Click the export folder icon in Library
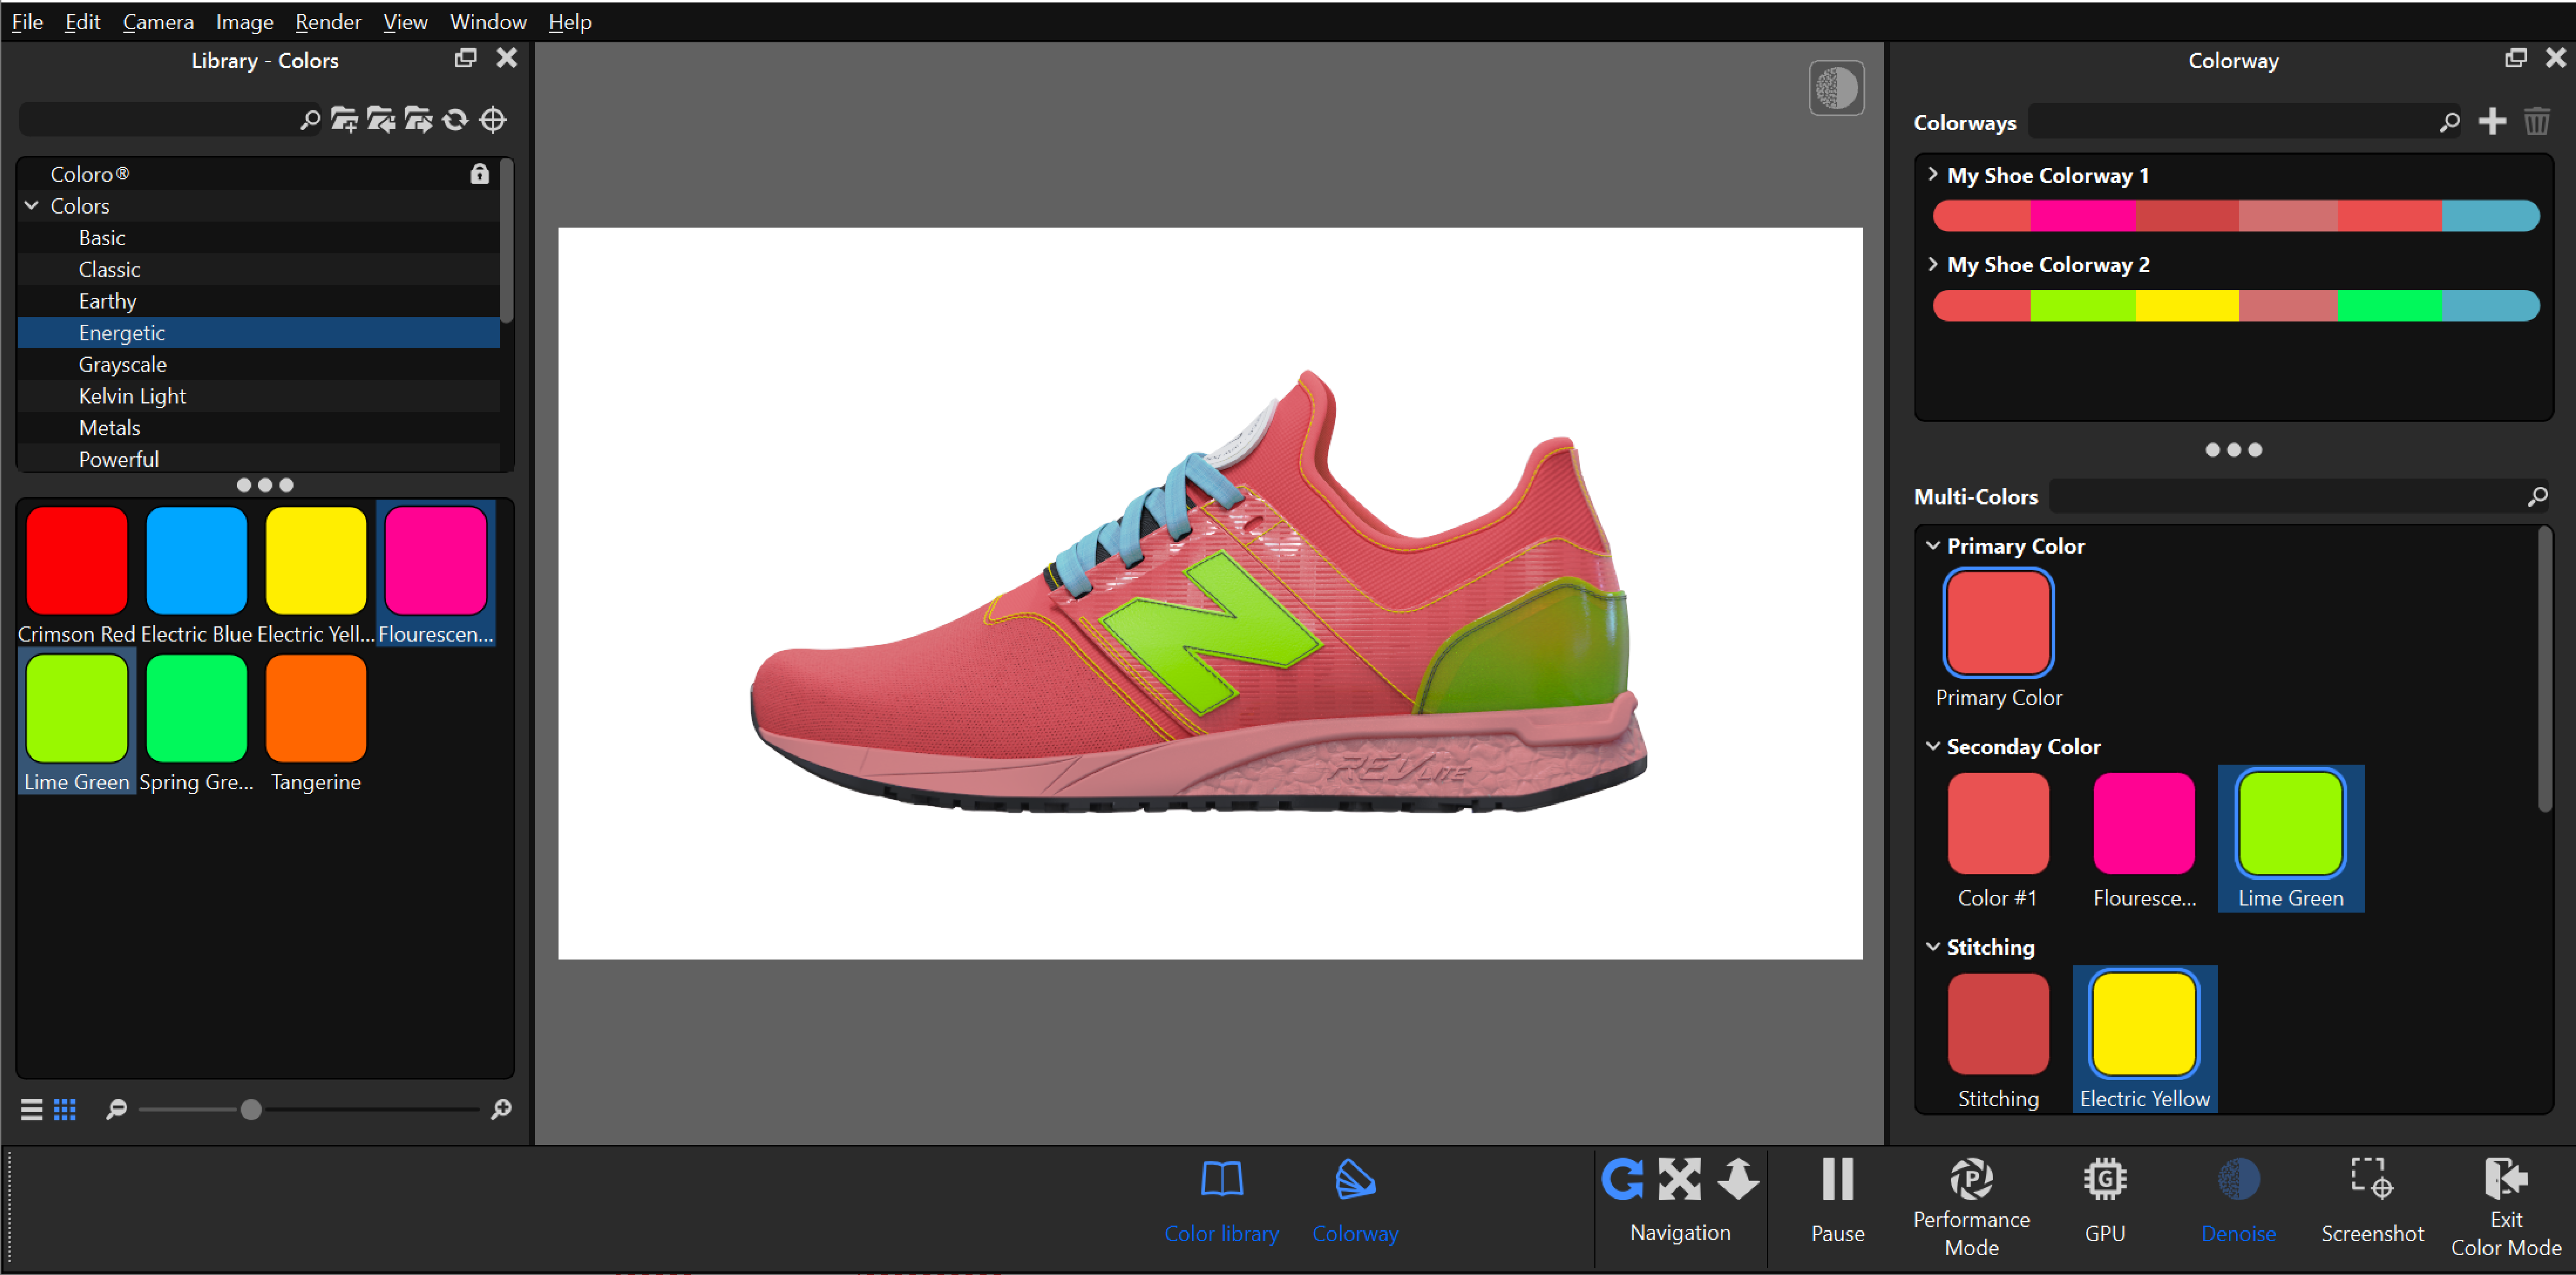This screenshot has height=1275, width=2576. point(418,120)
